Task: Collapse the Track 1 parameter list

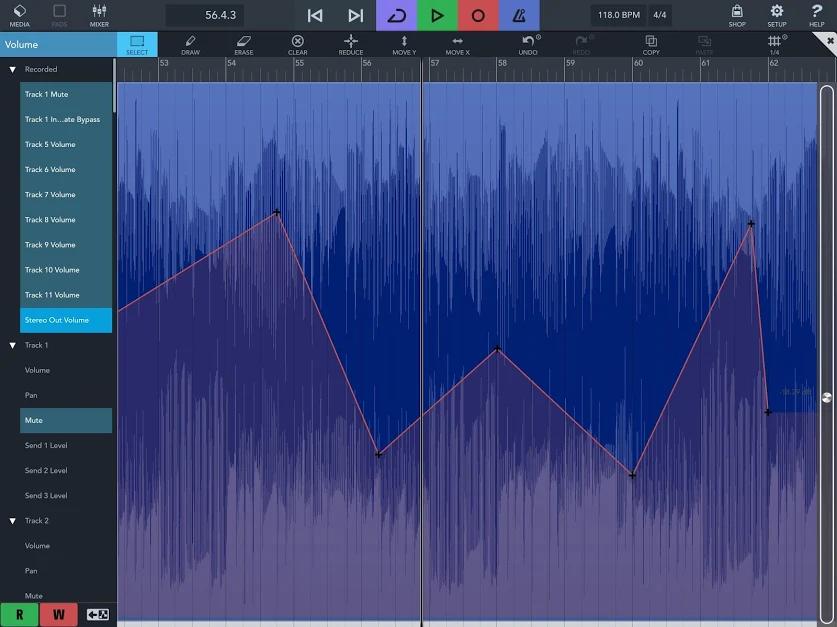Action: coord(12,345)
